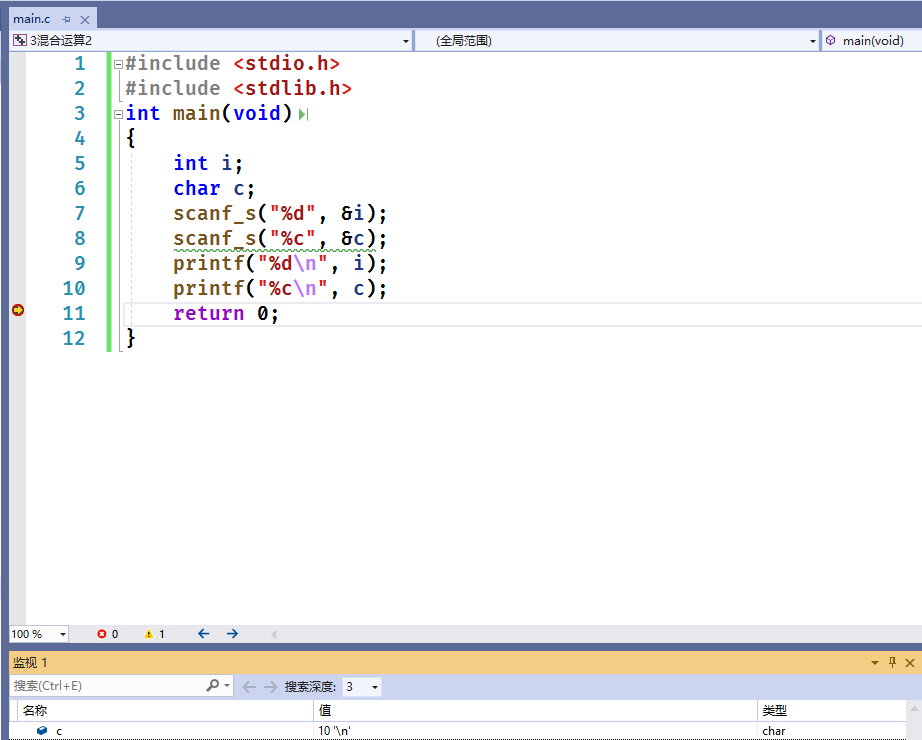Open the watch window options dropdown arrow
The width and height of the screenshot is (922, 740).
pos(875,663)
